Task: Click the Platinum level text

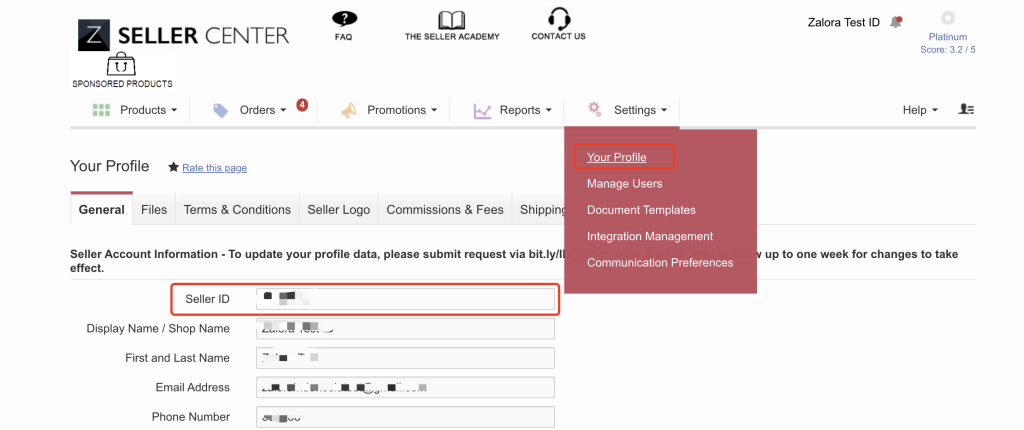Action: click(x=948, y=37)
